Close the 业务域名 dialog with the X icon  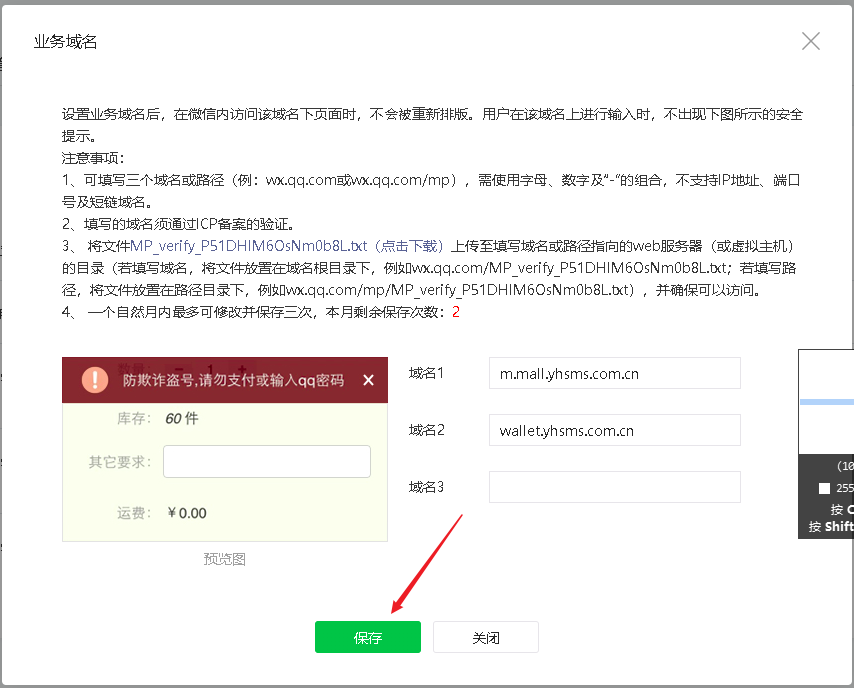pyautogui.click(x=810, y=41)
